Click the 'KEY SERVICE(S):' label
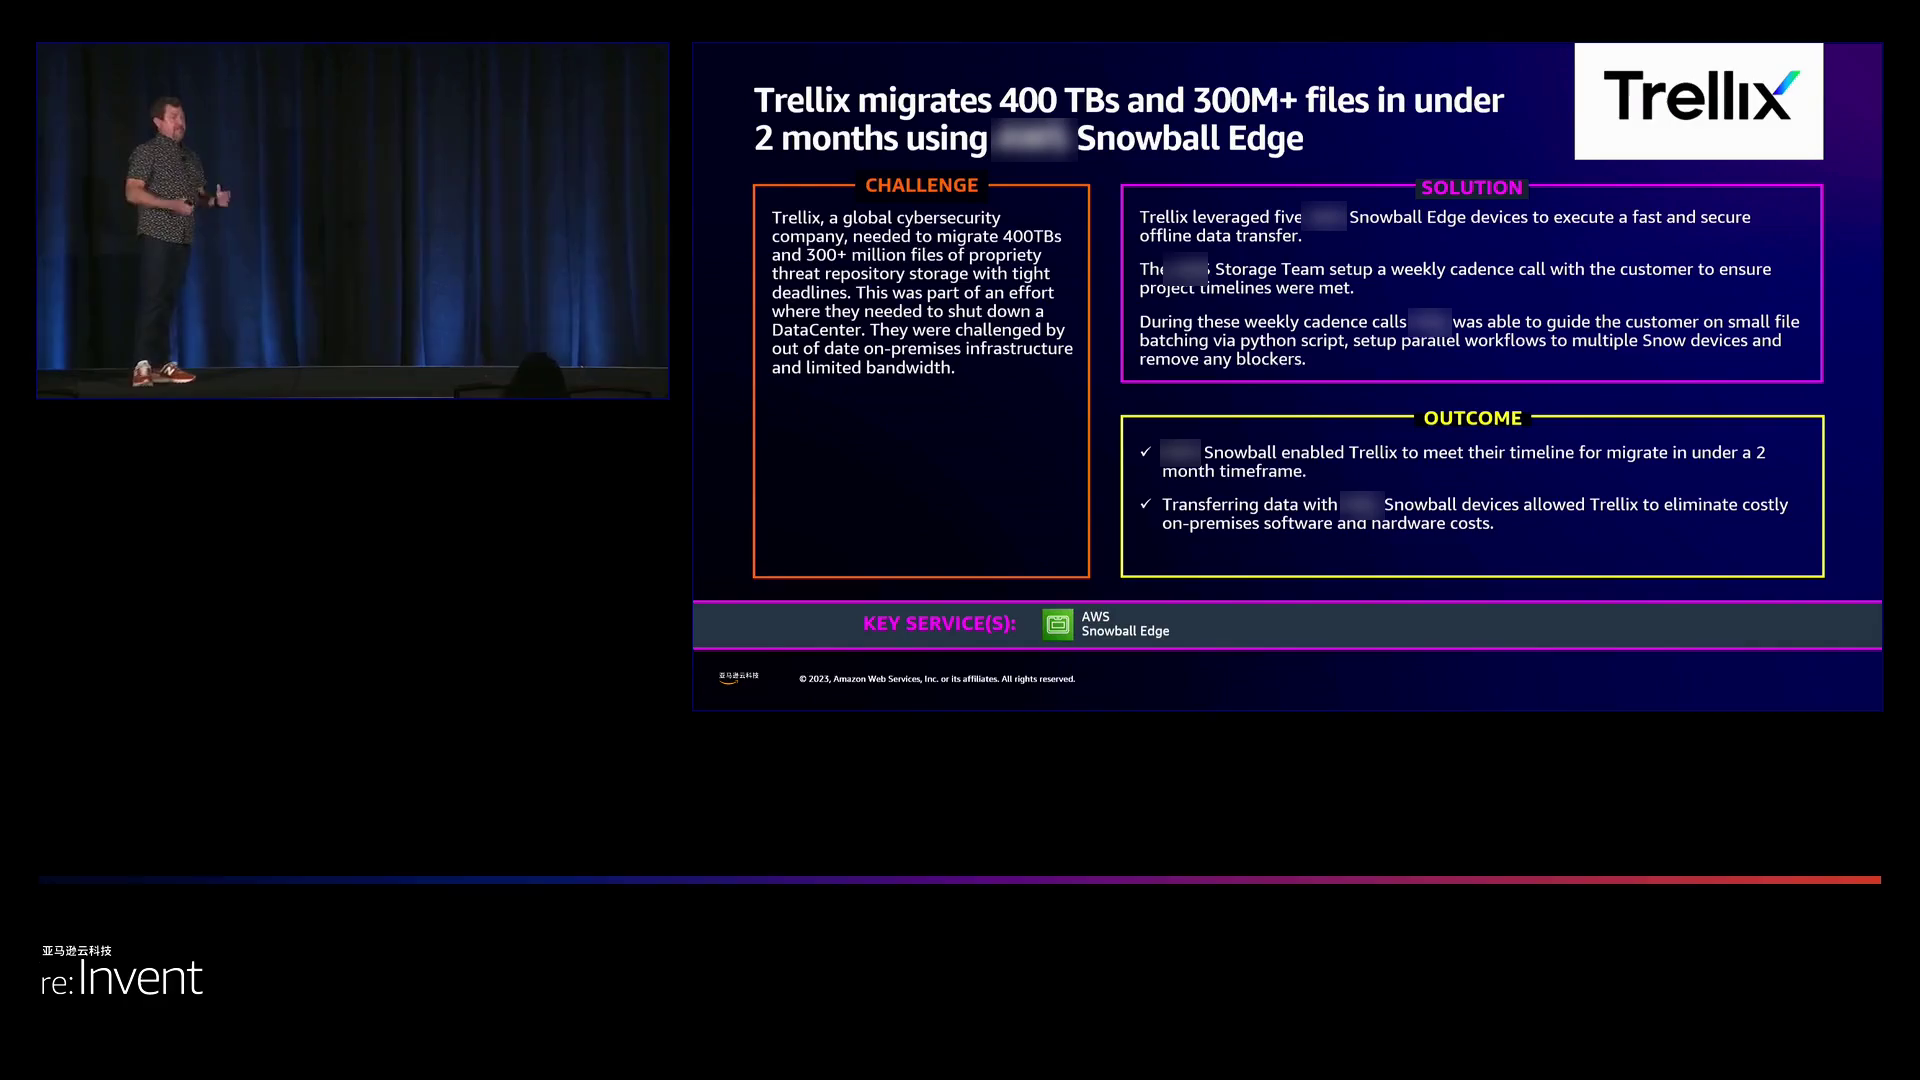The image size is (1920, 1080). point(939,623)
